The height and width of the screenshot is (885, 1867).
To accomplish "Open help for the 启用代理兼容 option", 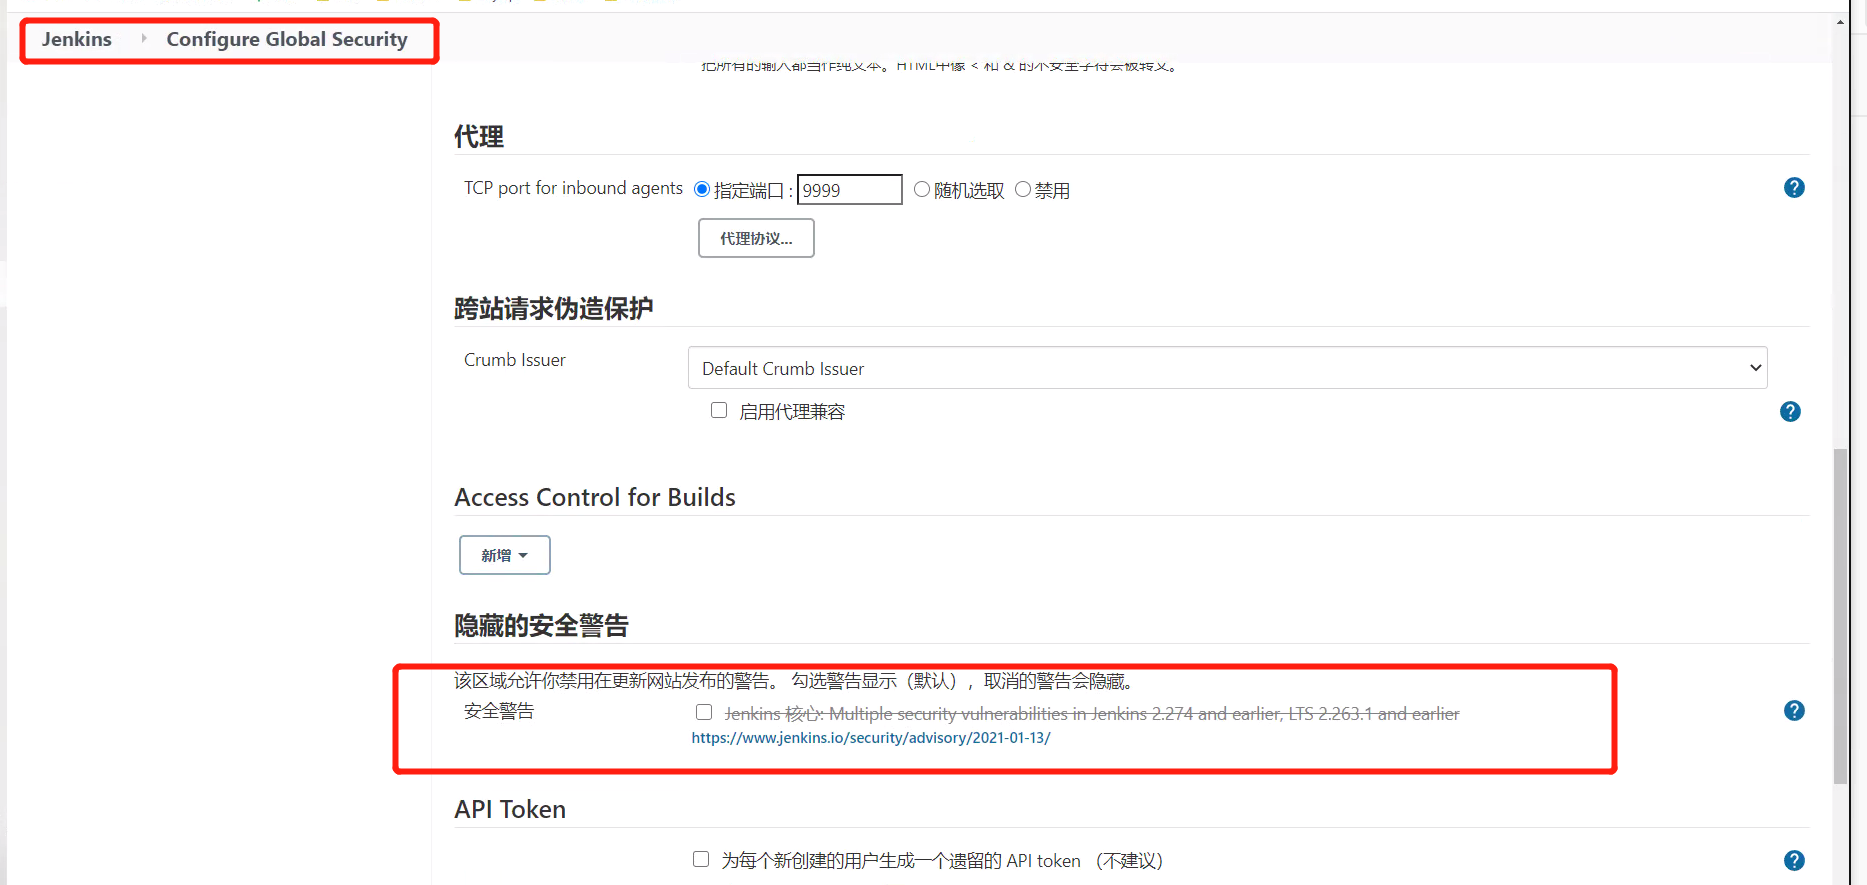I will 1790,412.
